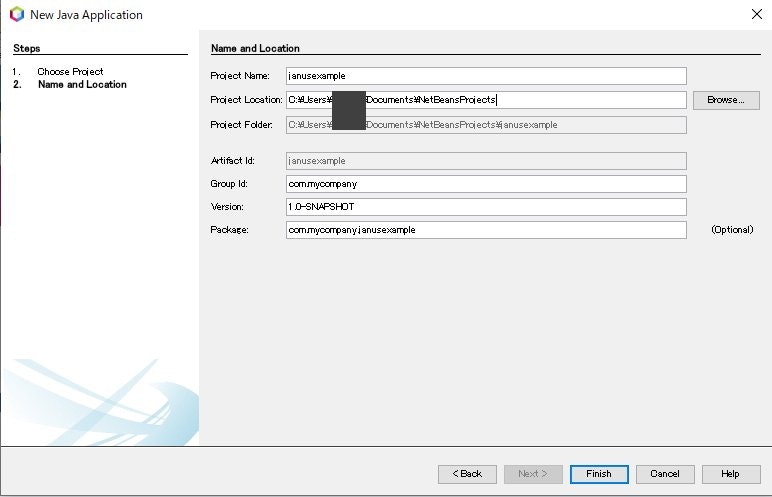
Task: Focus the Project Name field
Action: [486, 76]
